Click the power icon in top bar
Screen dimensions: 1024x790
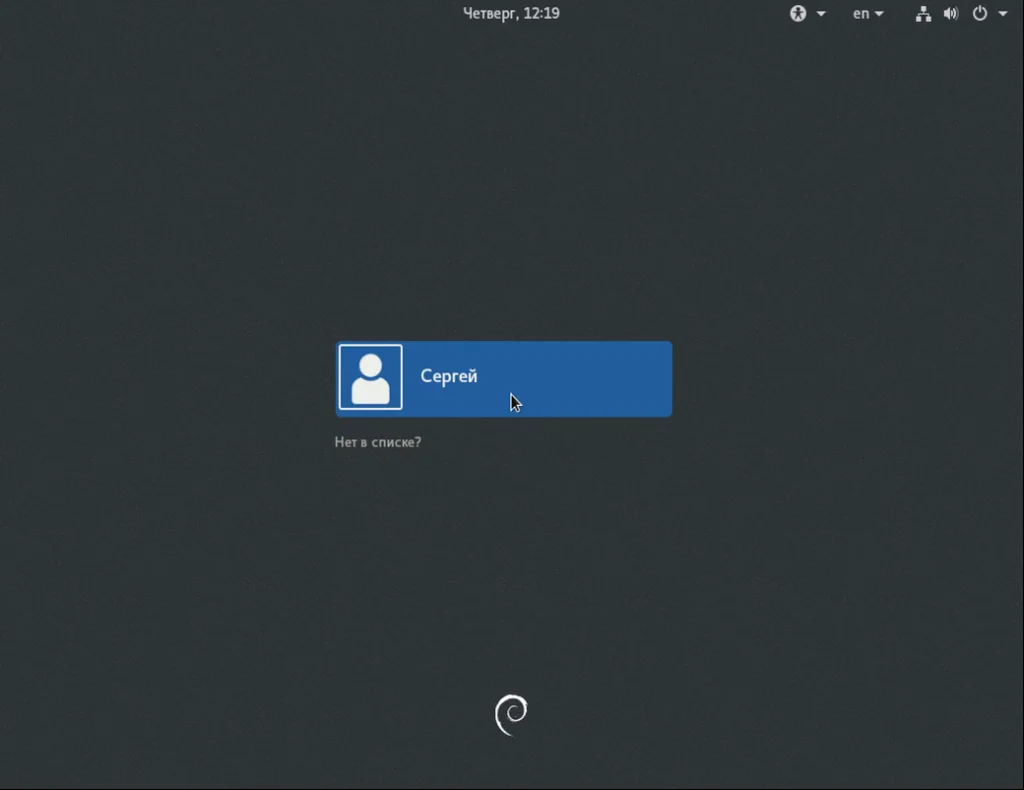[x=980, y=14]
